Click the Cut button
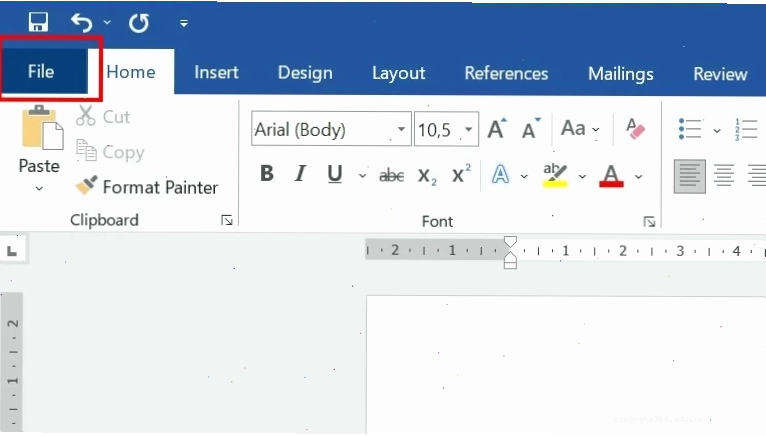The height and width of the screenshot is (436, 766). (x=103, y=116)
